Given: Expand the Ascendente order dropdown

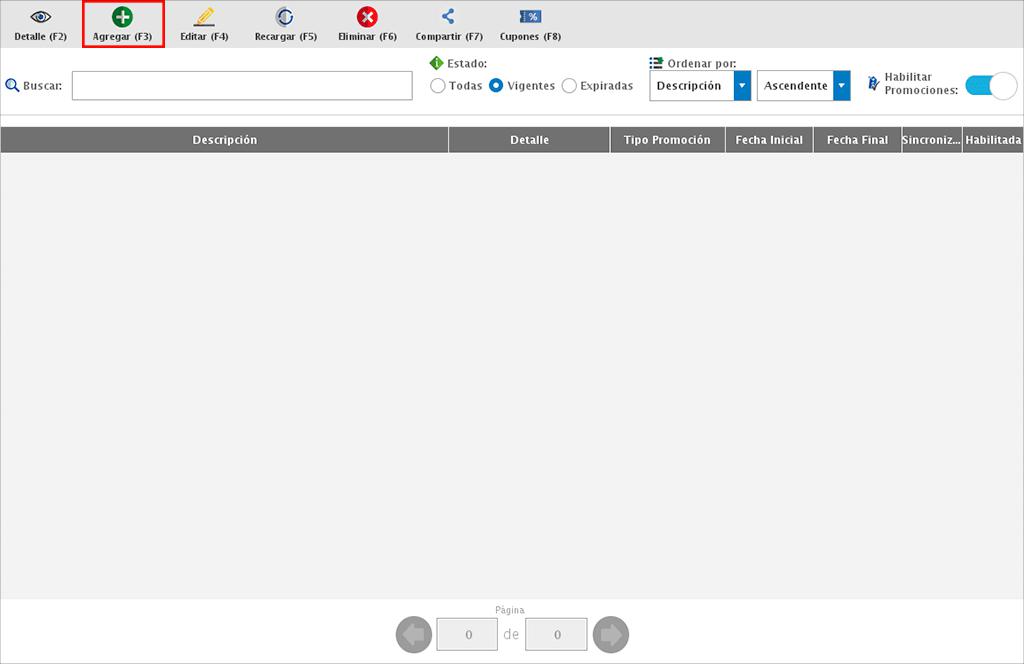Looking at the screenshot, I should [x=842, y=86].
